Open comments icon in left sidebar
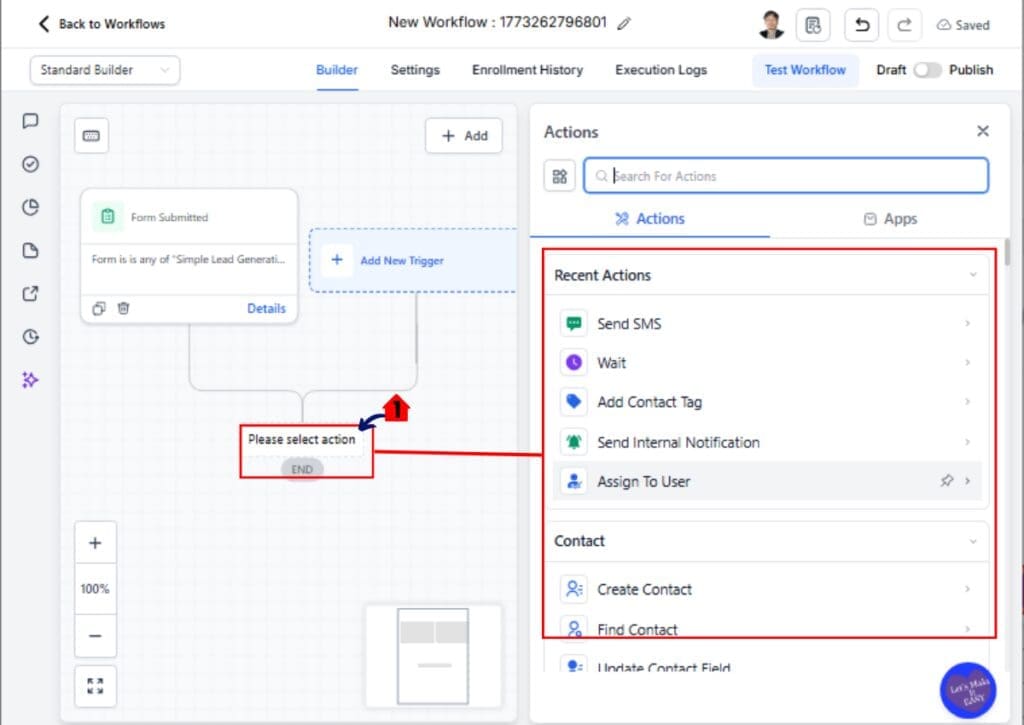Screen dimensions: 1024x725 [30, 121]
